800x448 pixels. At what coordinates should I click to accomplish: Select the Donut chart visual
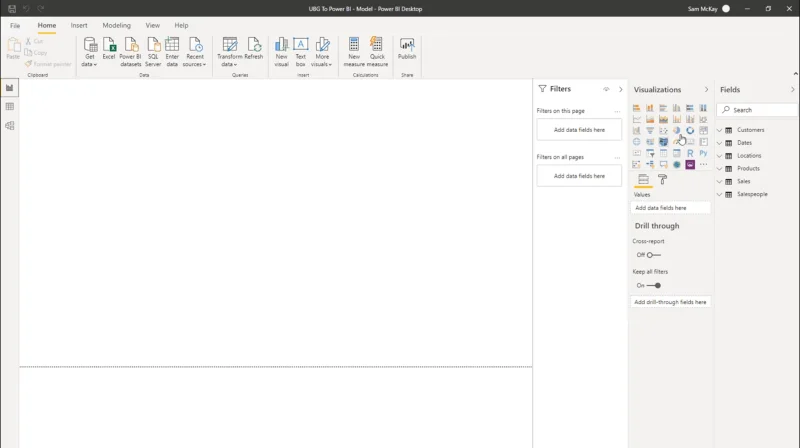690,130
